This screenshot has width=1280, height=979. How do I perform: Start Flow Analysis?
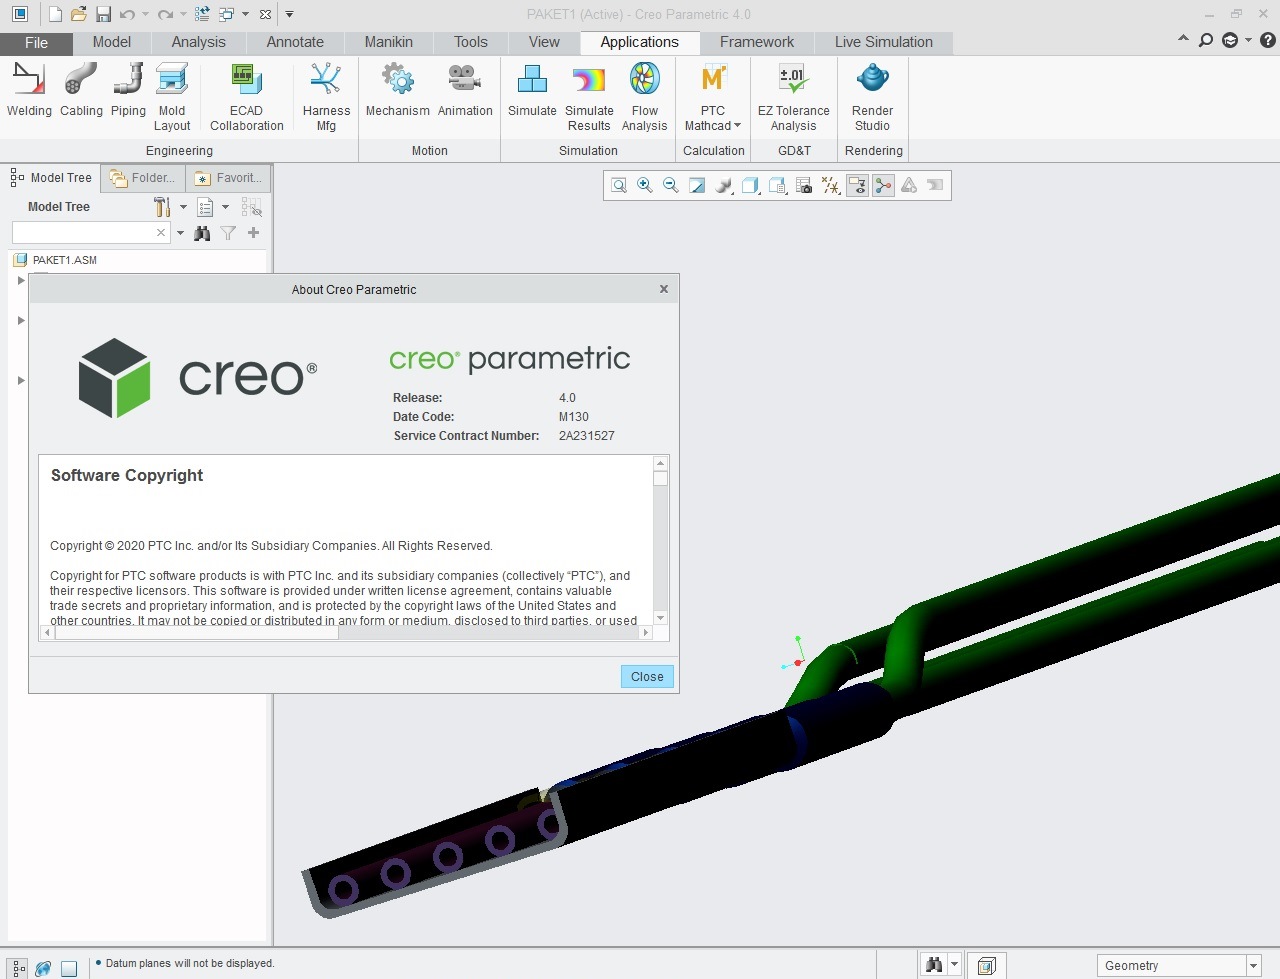[x=644, y=97]
